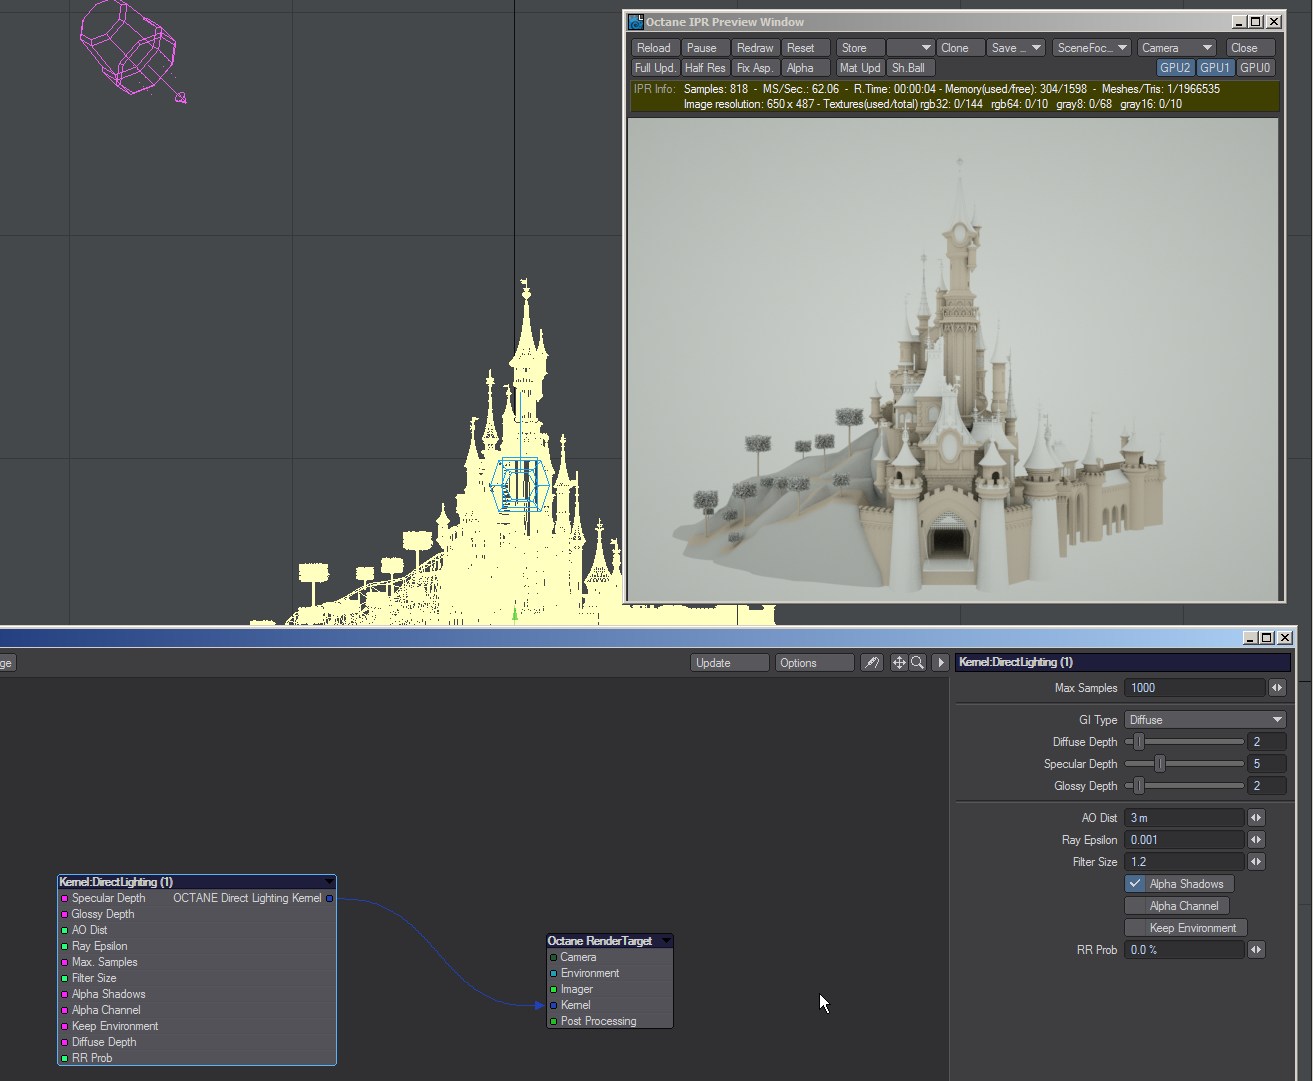
Task: Click the Kernel output connector dot
Action: coord(329,898)
